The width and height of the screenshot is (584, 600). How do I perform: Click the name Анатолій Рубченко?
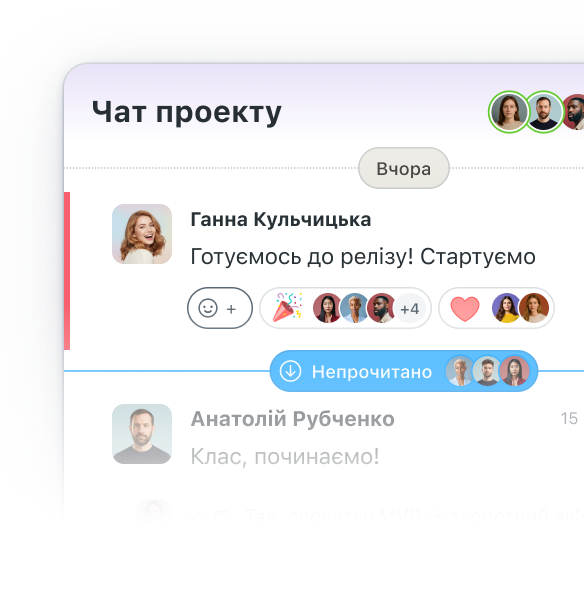coord(293,419)
